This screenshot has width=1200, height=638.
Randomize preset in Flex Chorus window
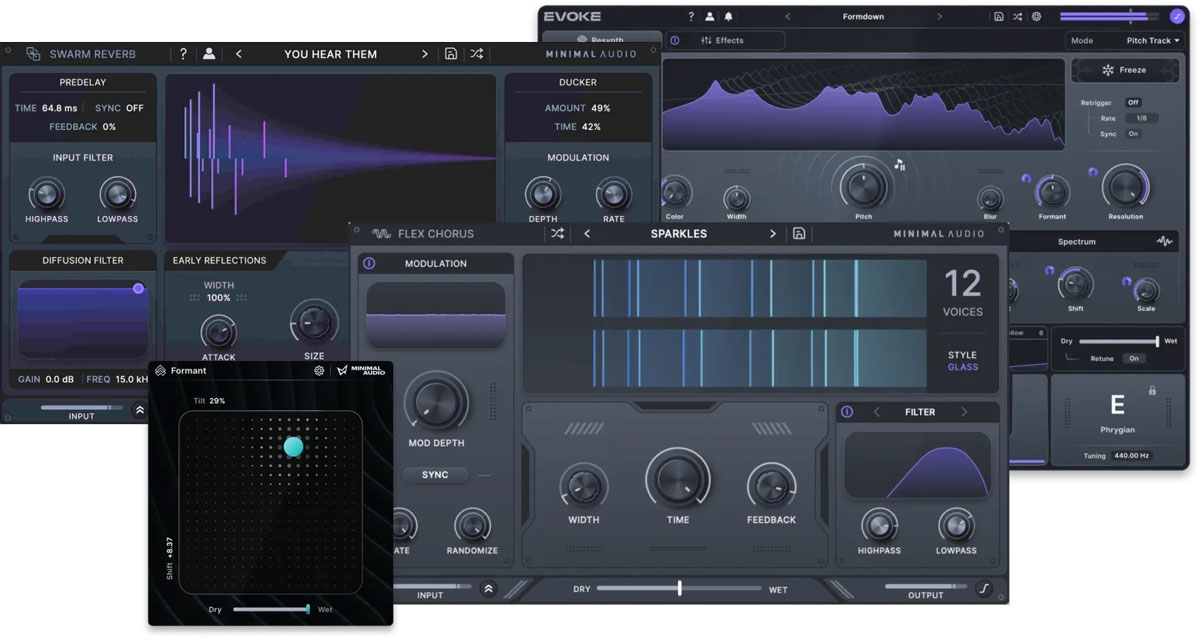point(557,233)
